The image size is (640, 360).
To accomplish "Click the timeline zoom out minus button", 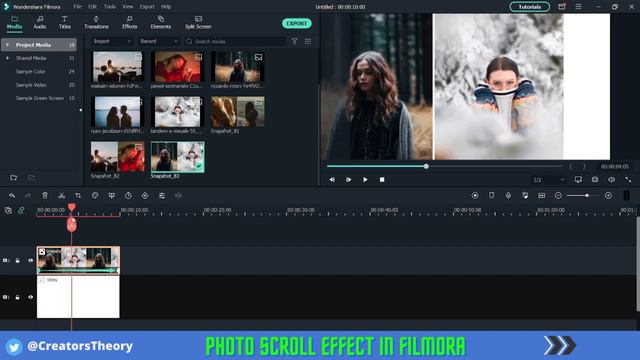I will pyautogui.click(x=558, y=196).
